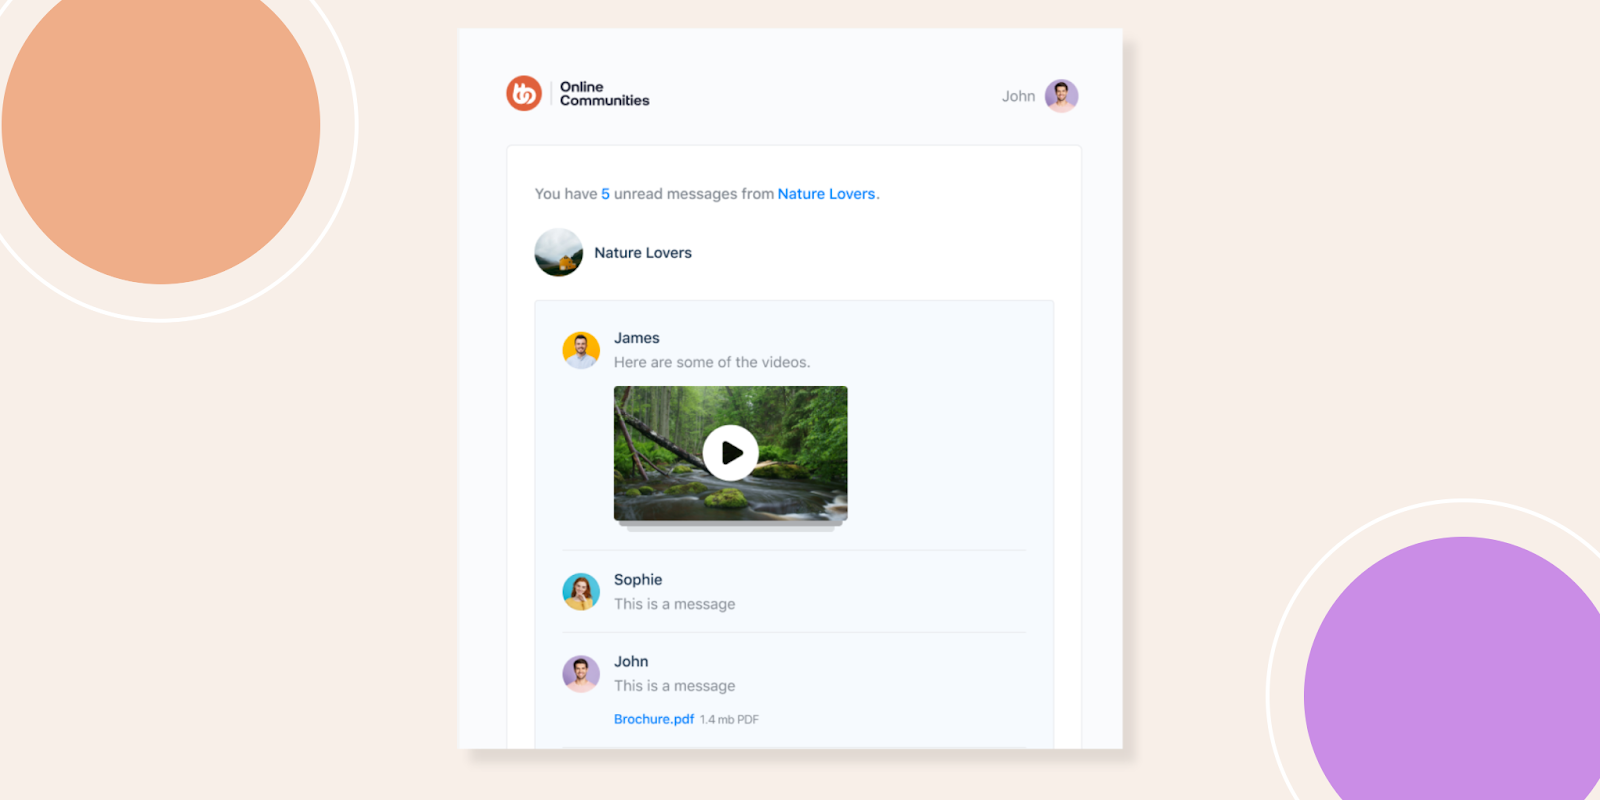Click Sophie's 'This is a message' text
The height and width of the screenshot is (800, 1600).
(675, 604)
